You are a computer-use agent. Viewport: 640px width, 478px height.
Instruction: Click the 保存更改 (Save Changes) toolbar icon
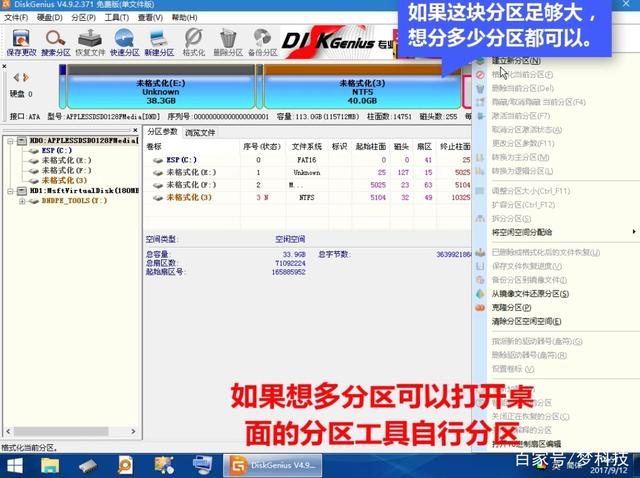click(x=21, y=42)
